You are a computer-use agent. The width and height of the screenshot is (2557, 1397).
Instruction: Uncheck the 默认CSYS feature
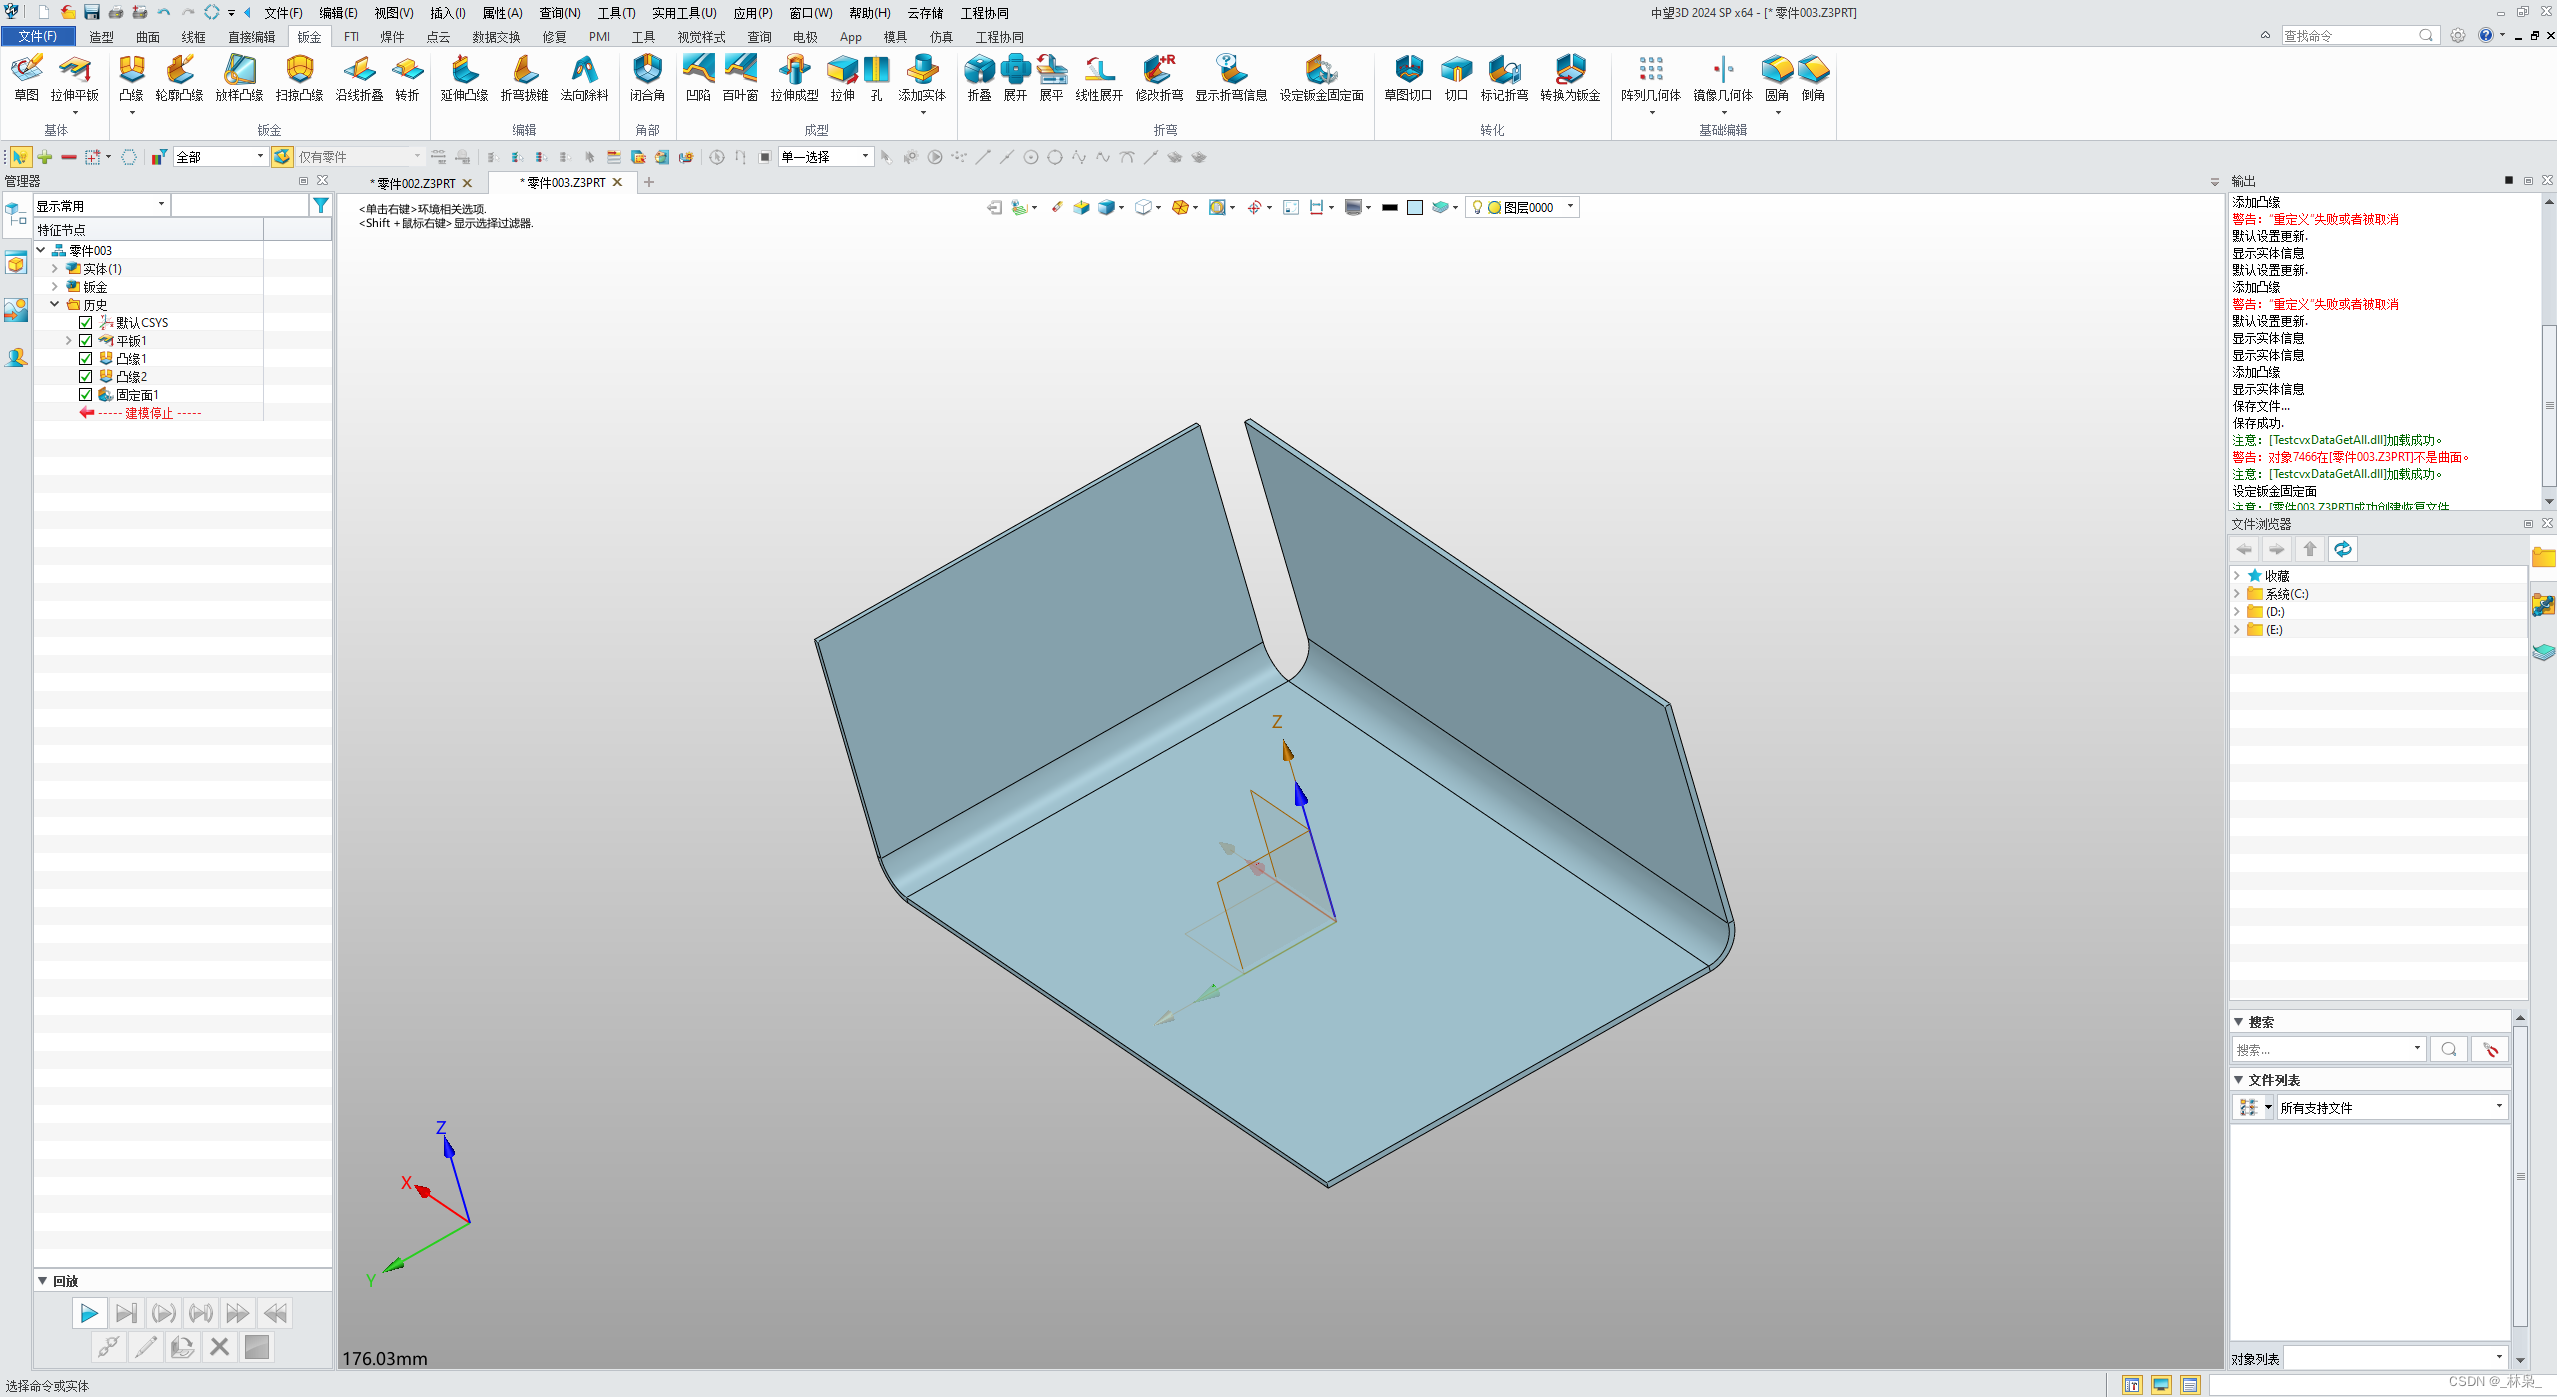pos(86,322)
